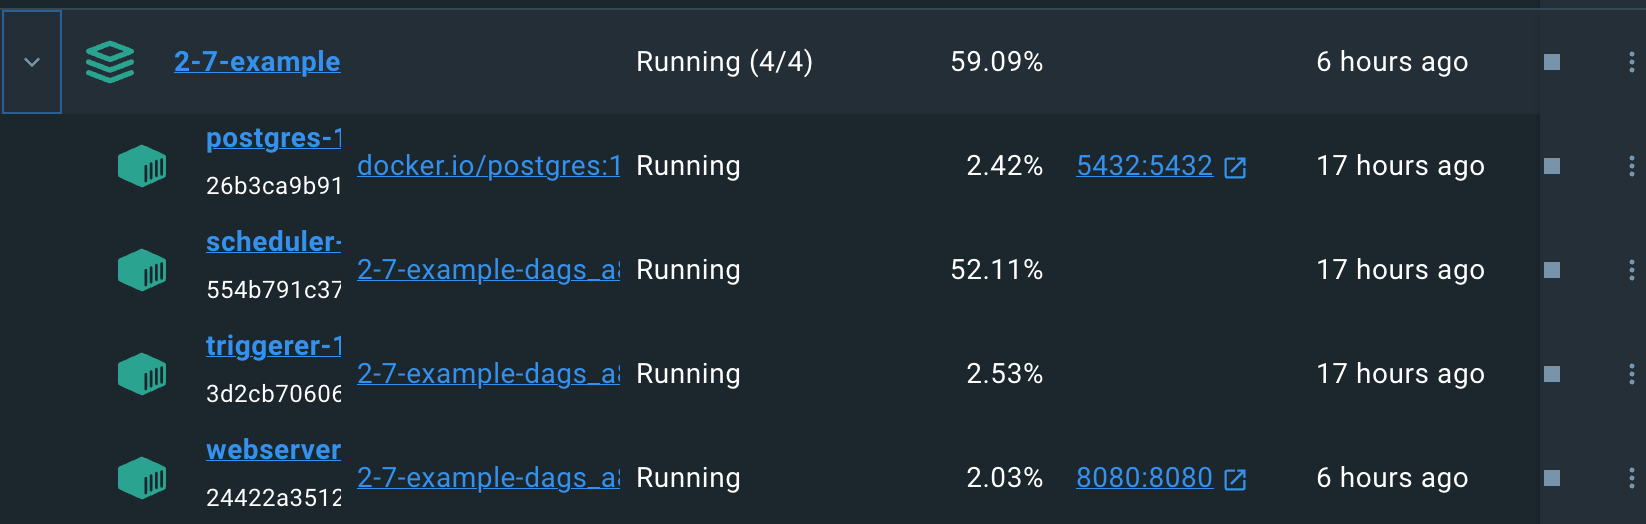Open the postgres-1 container details
The height and width of the screenshot is (524, 1646).
tap(273, 138)
